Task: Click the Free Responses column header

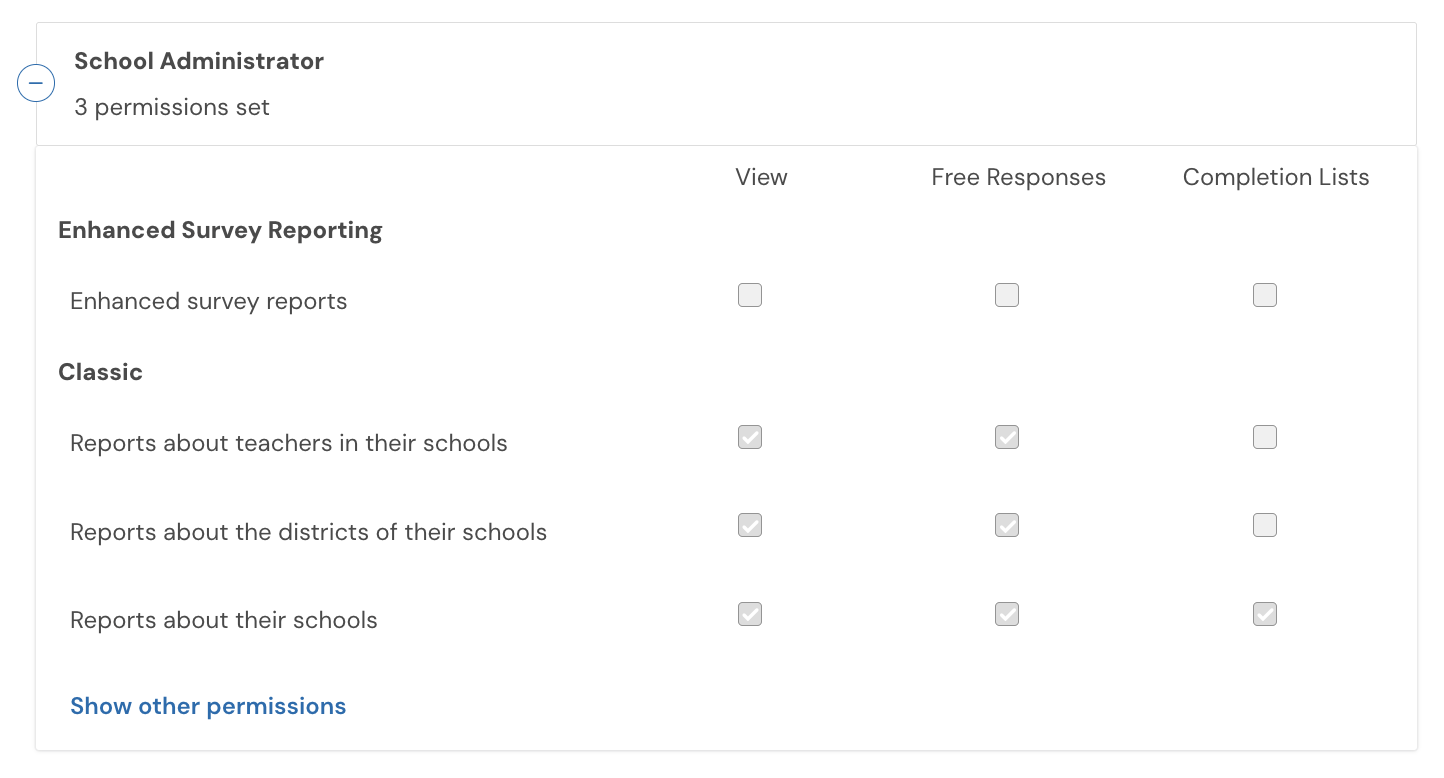Action: (1018, 177)
